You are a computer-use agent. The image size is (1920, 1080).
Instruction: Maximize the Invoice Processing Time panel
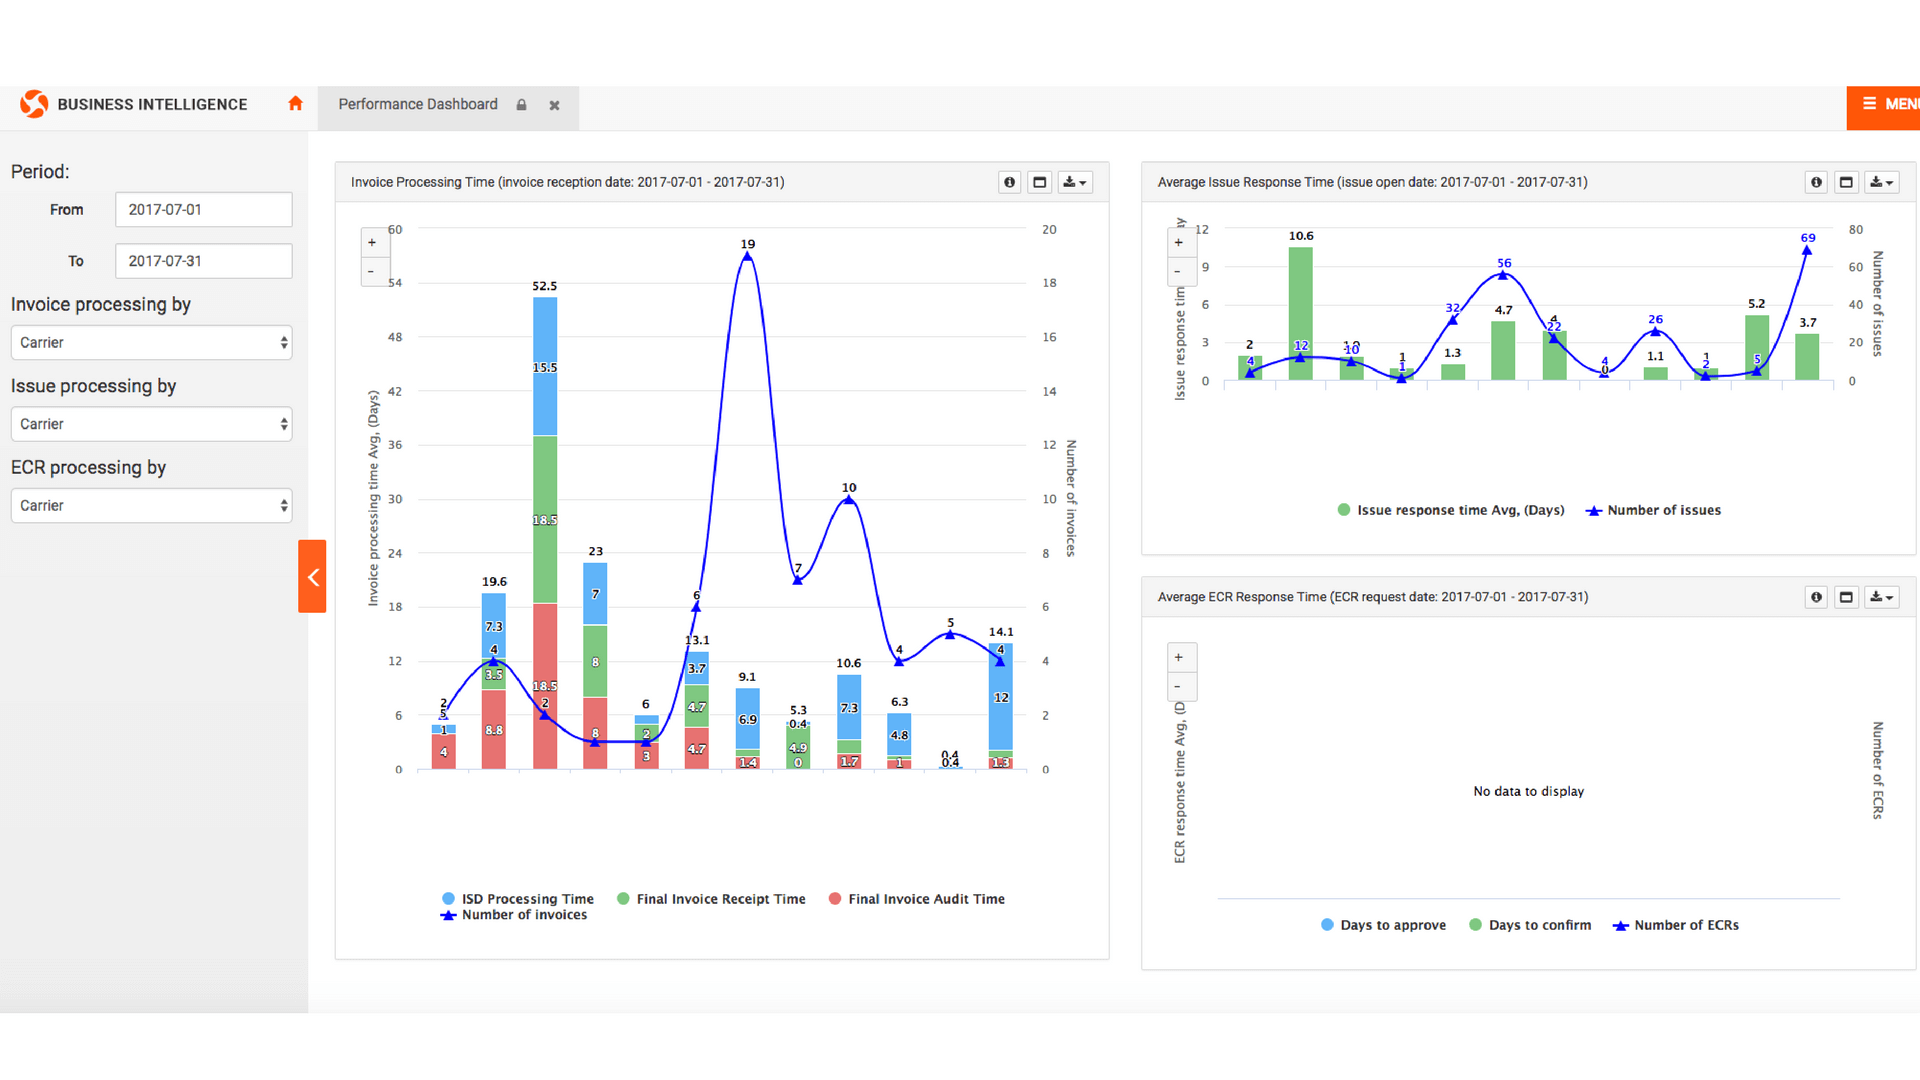click(x=1040, y=182)
